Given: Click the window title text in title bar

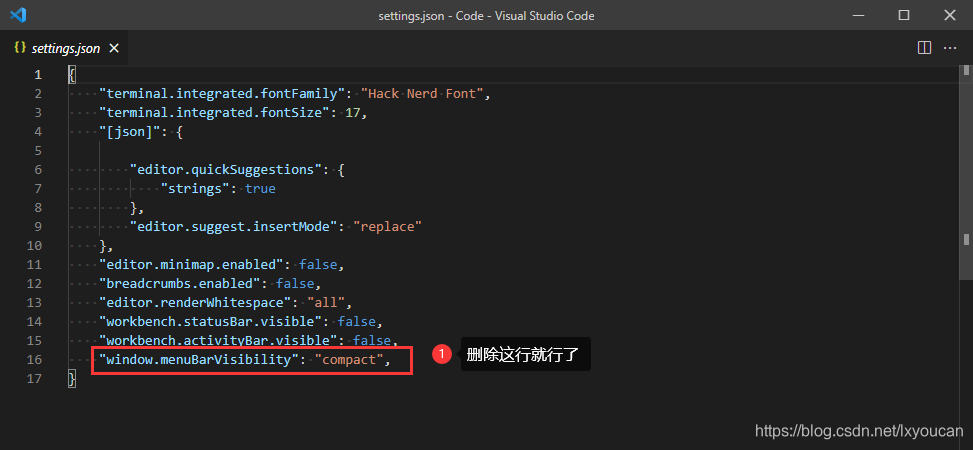Looking at the screenshot, I should click(486, 16).
